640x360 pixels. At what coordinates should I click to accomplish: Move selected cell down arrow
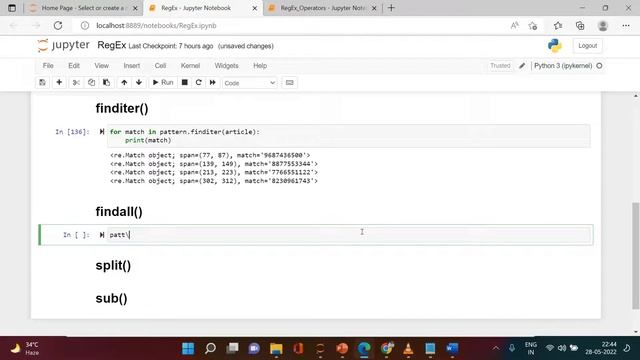[x=139, y=82]
